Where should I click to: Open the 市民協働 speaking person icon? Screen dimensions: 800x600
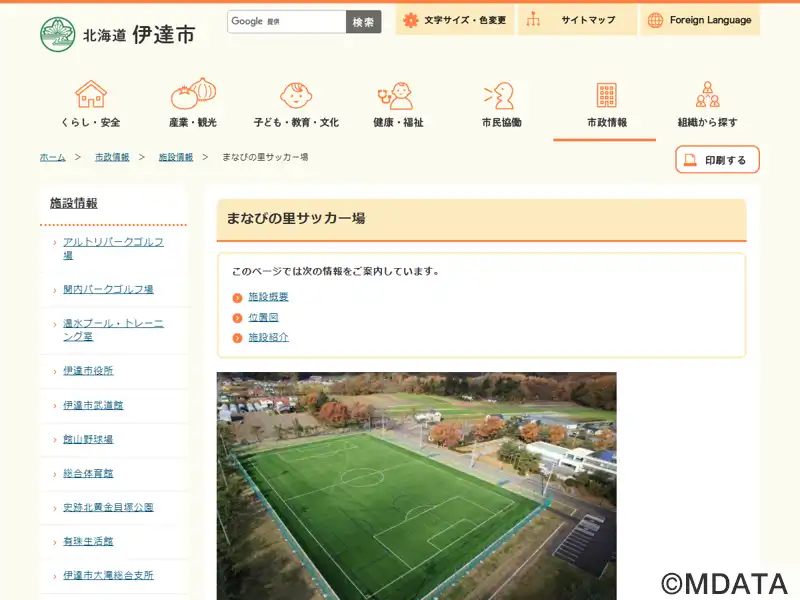point(499,95)
